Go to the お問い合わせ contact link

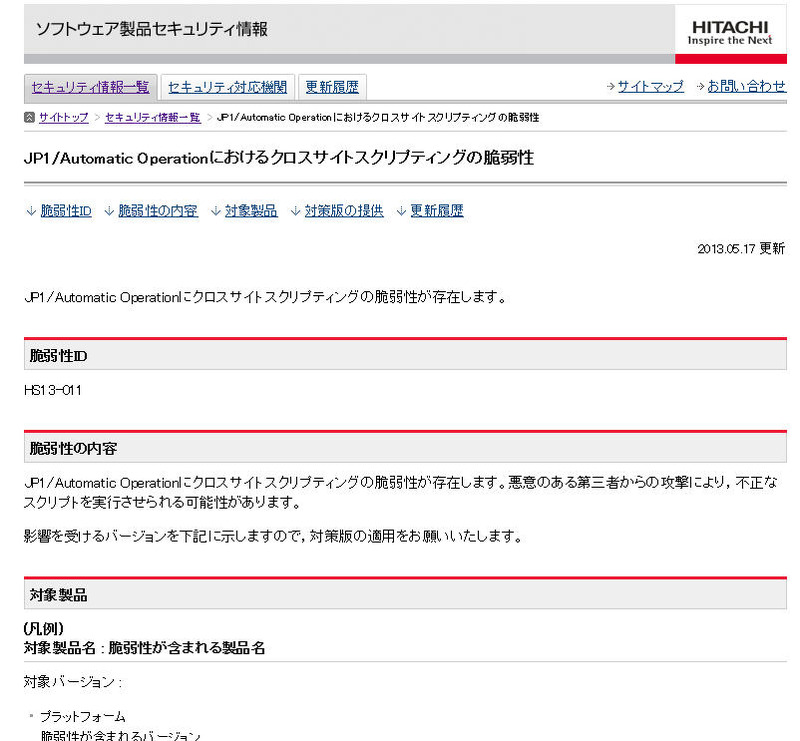click(746, 87)
